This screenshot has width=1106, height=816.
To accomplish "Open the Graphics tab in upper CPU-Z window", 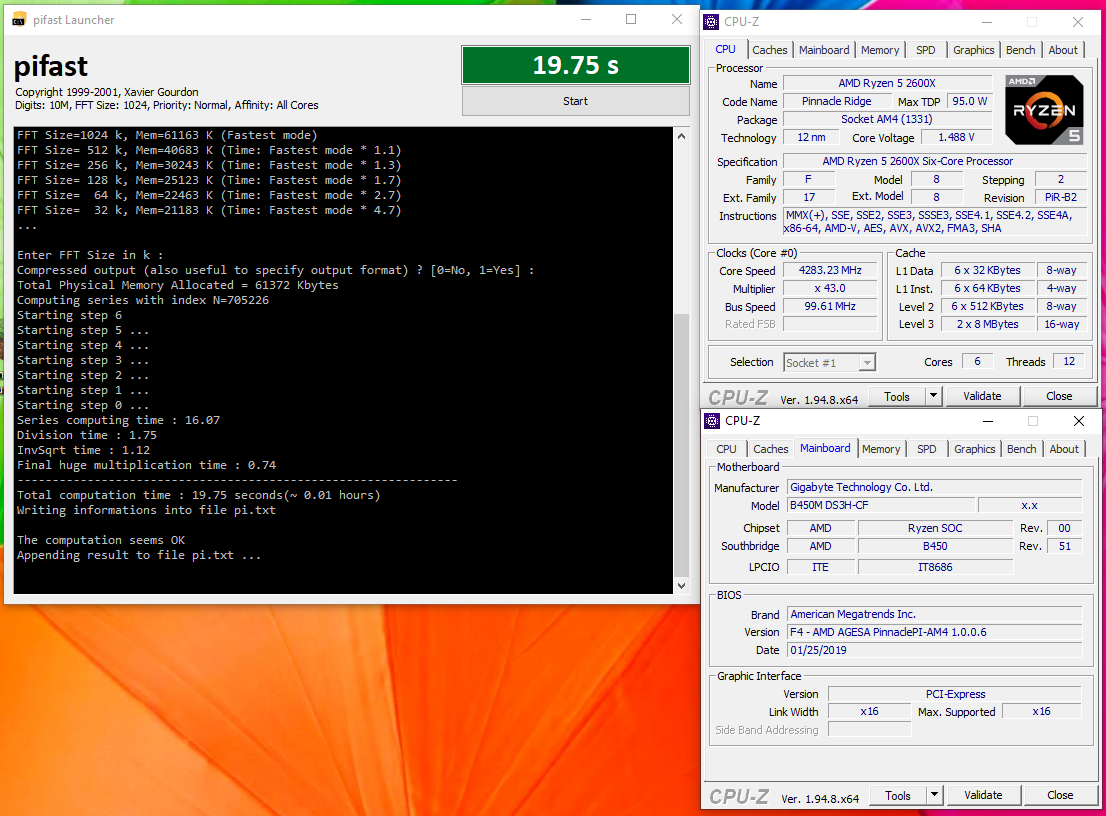I will [x=973, y=50].
